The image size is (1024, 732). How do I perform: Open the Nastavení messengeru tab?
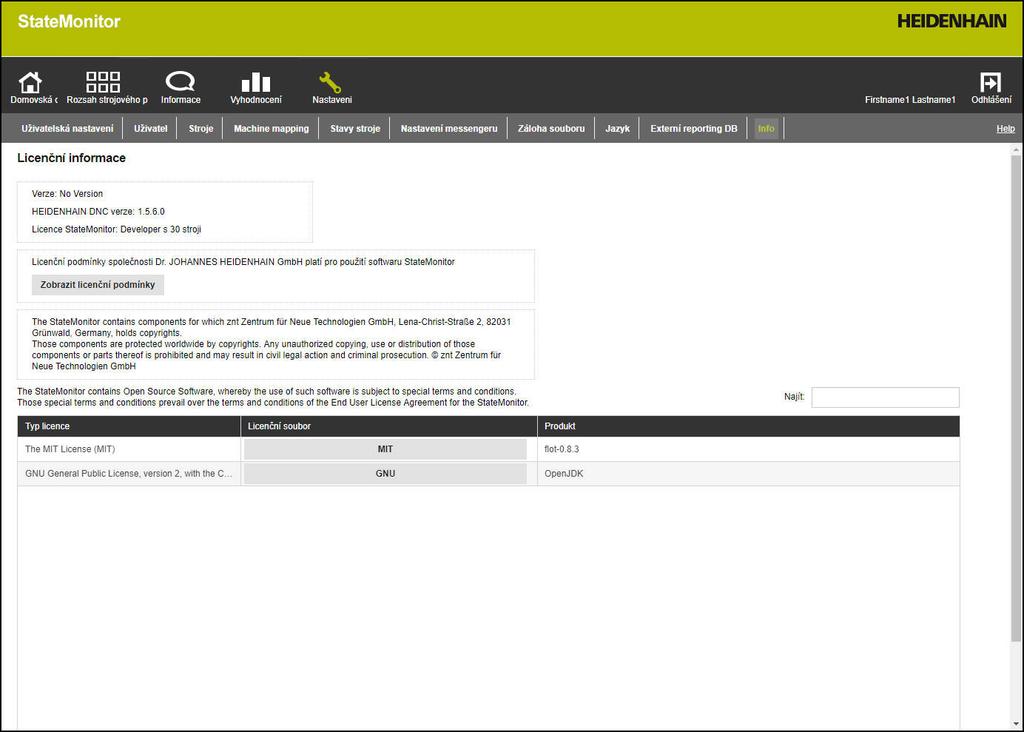point(449,129)
